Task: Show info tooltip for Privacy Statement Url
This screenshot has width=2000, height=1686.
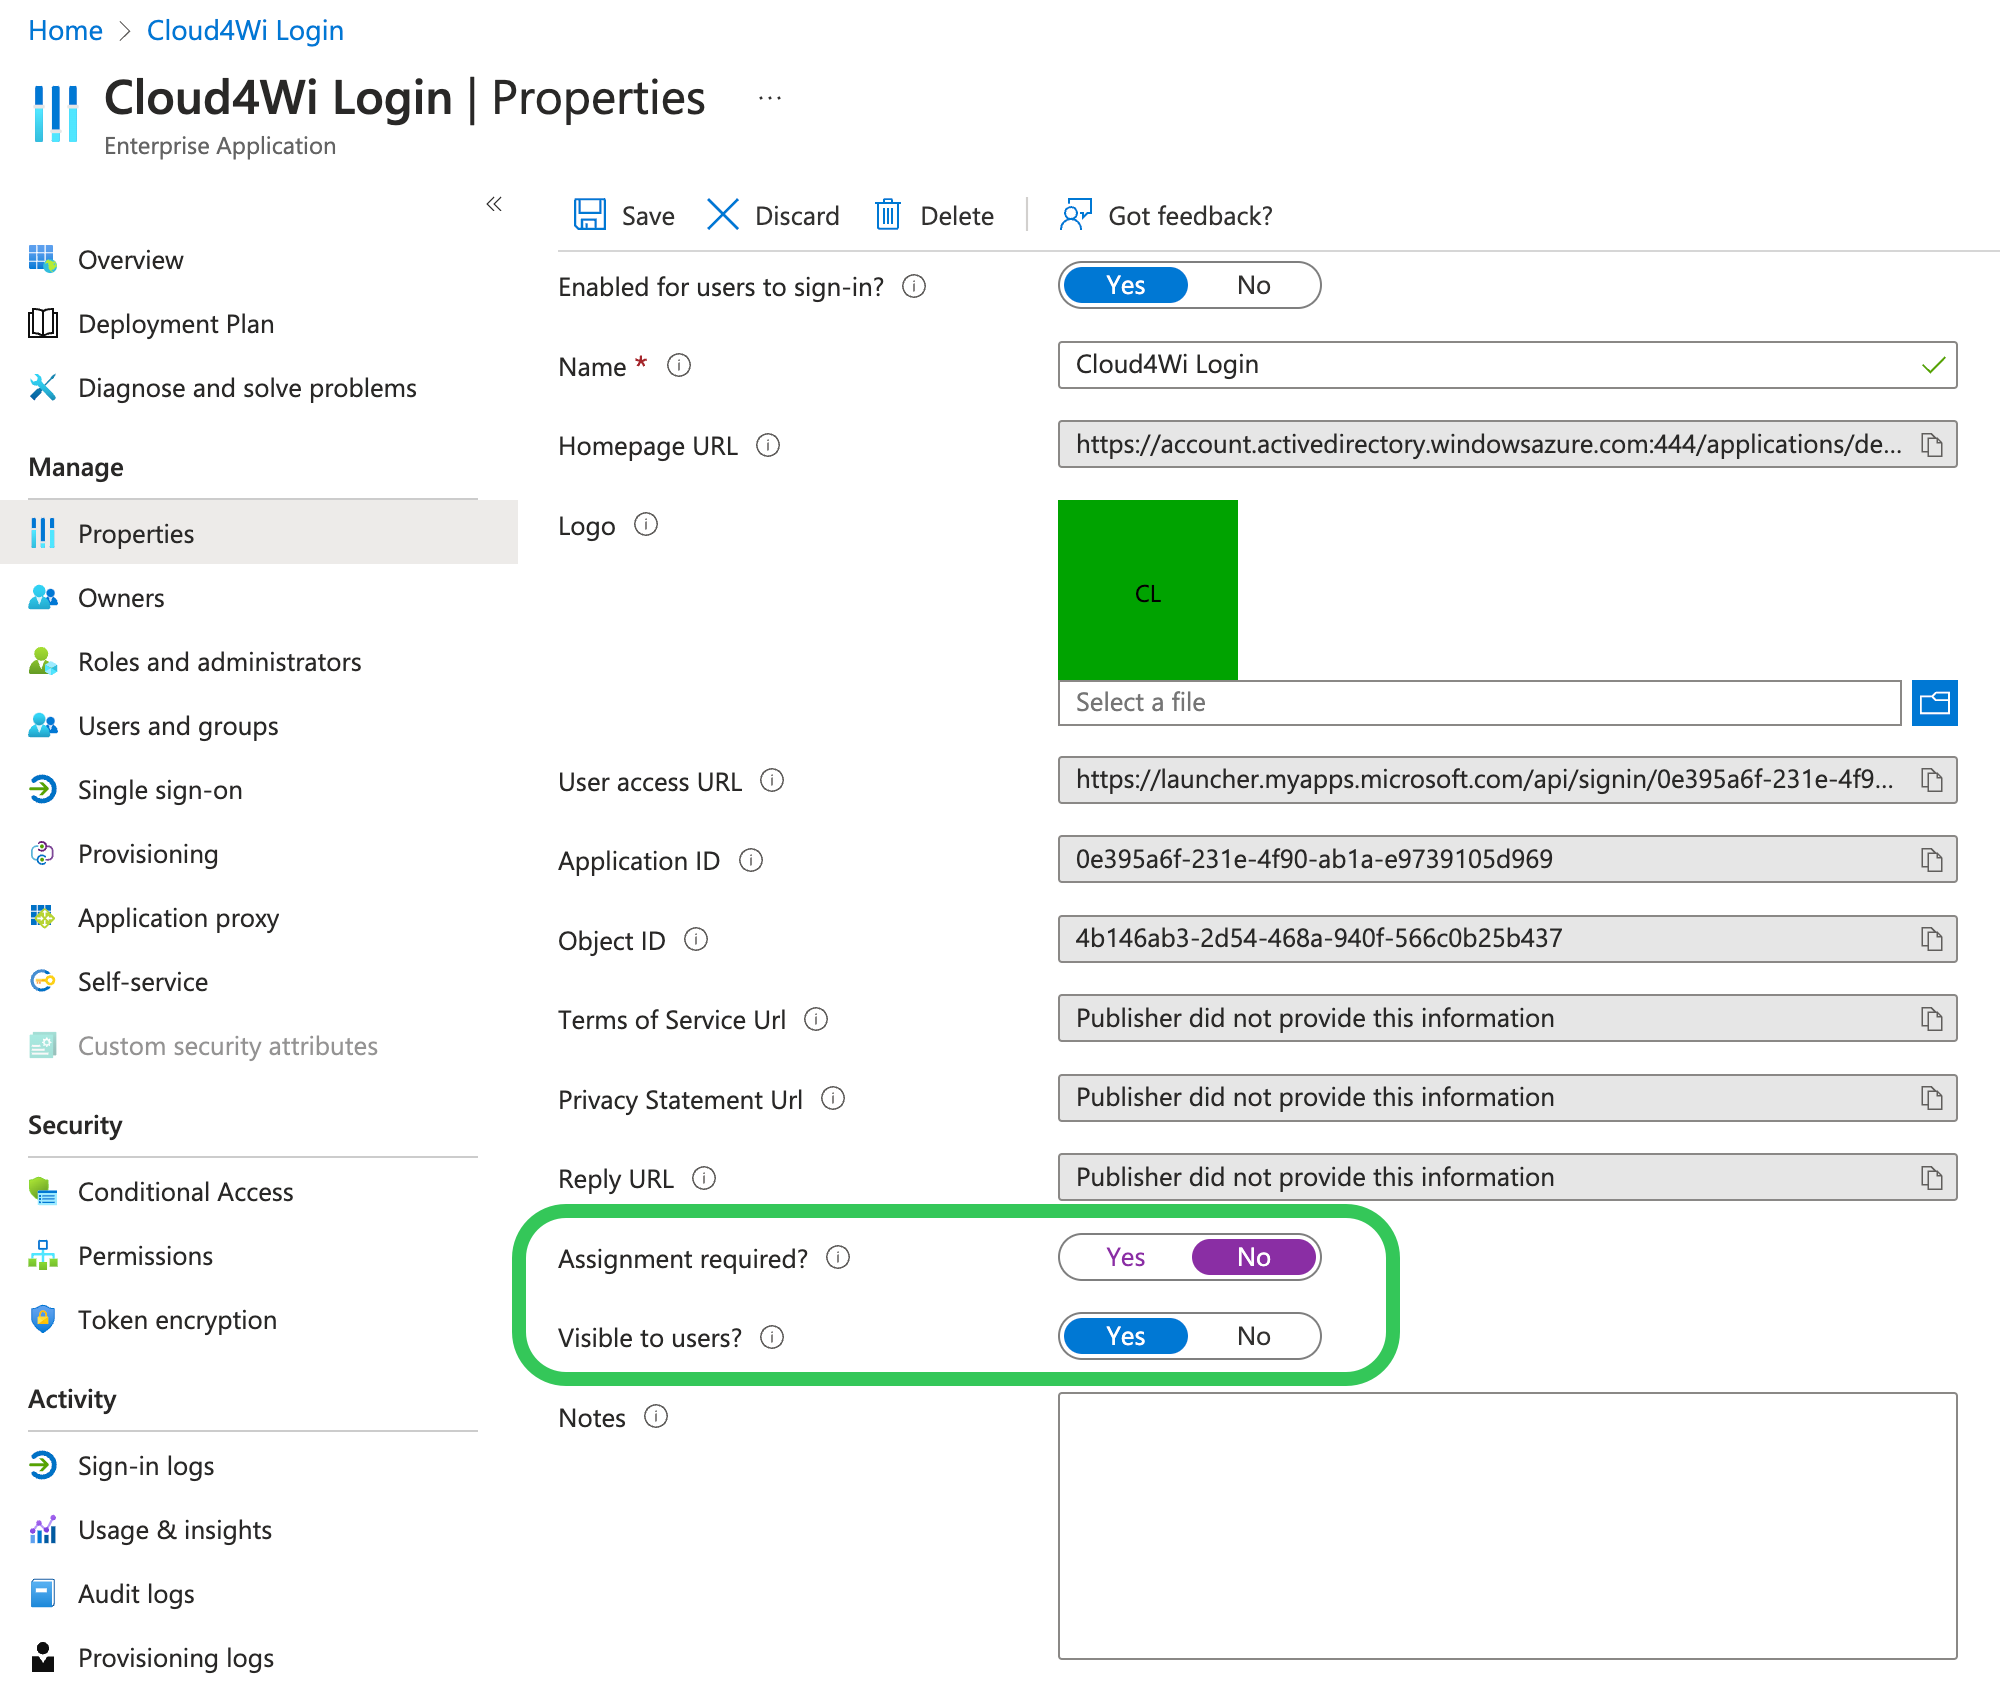Action: click(833, 1099)
